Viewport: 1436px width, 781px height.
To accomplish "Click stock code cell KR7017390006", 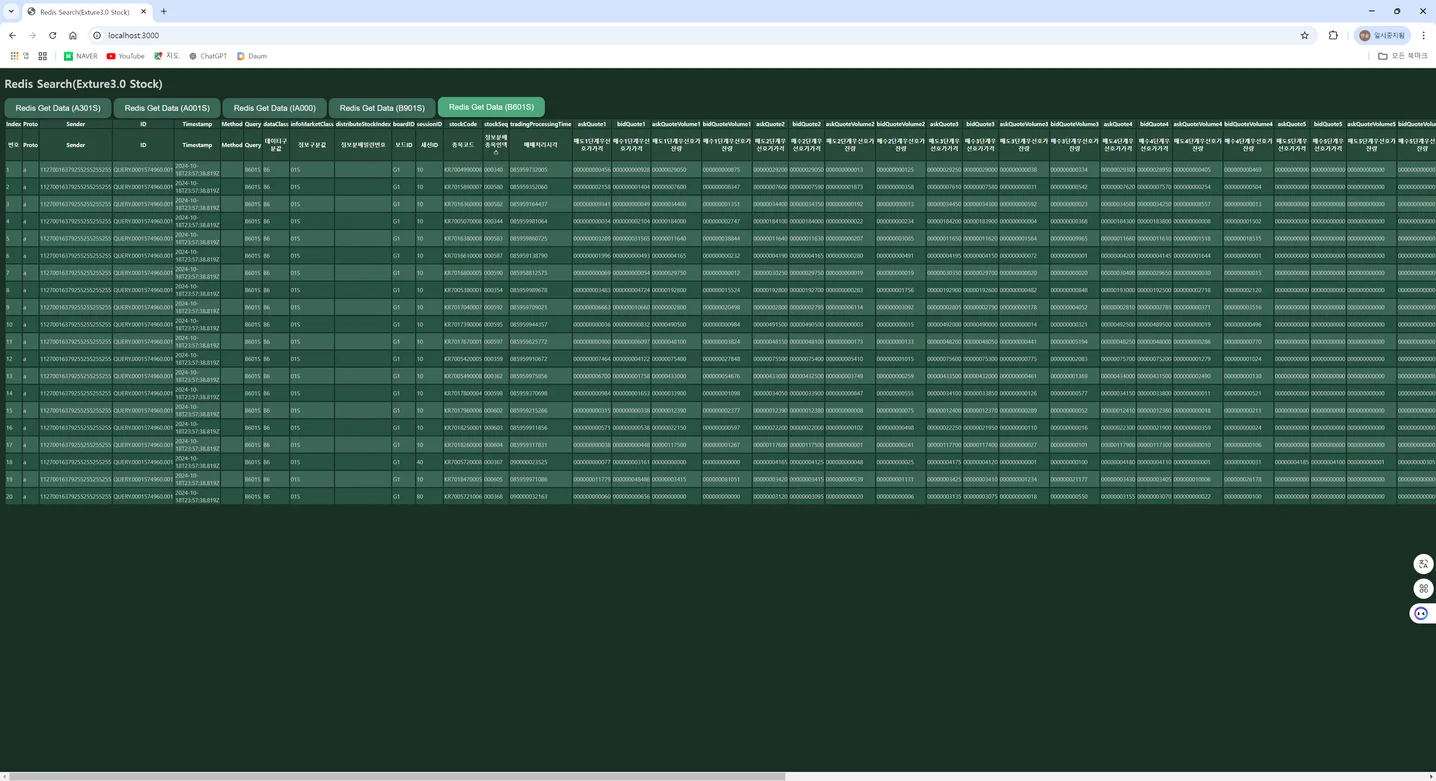I will pyautogui.click(x=463, y=325).
